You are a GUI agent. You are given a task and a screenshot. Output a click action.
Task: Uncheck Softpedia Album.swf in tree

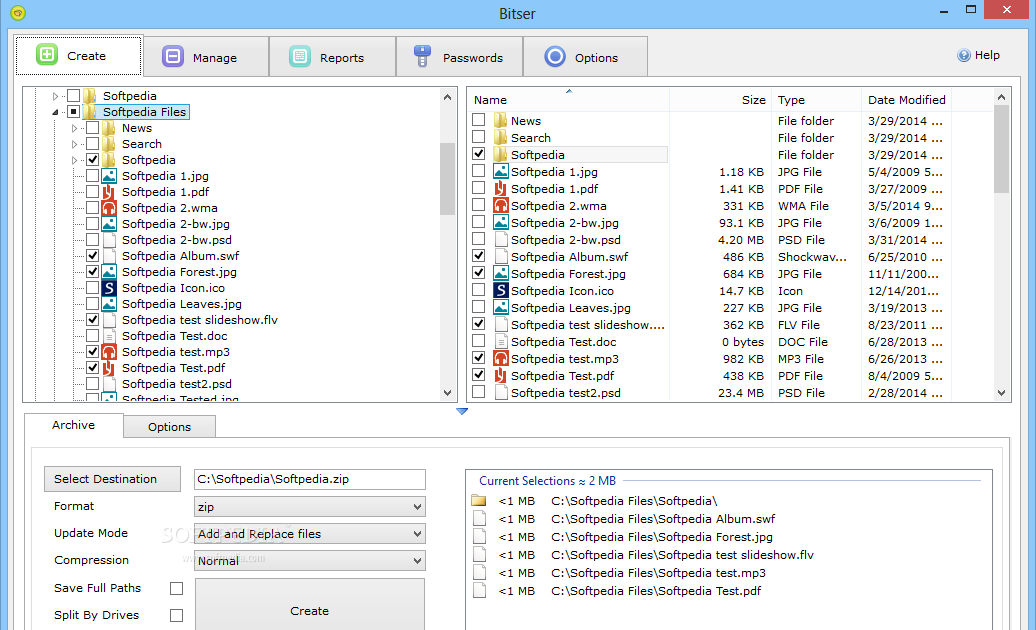pos(92,256)
